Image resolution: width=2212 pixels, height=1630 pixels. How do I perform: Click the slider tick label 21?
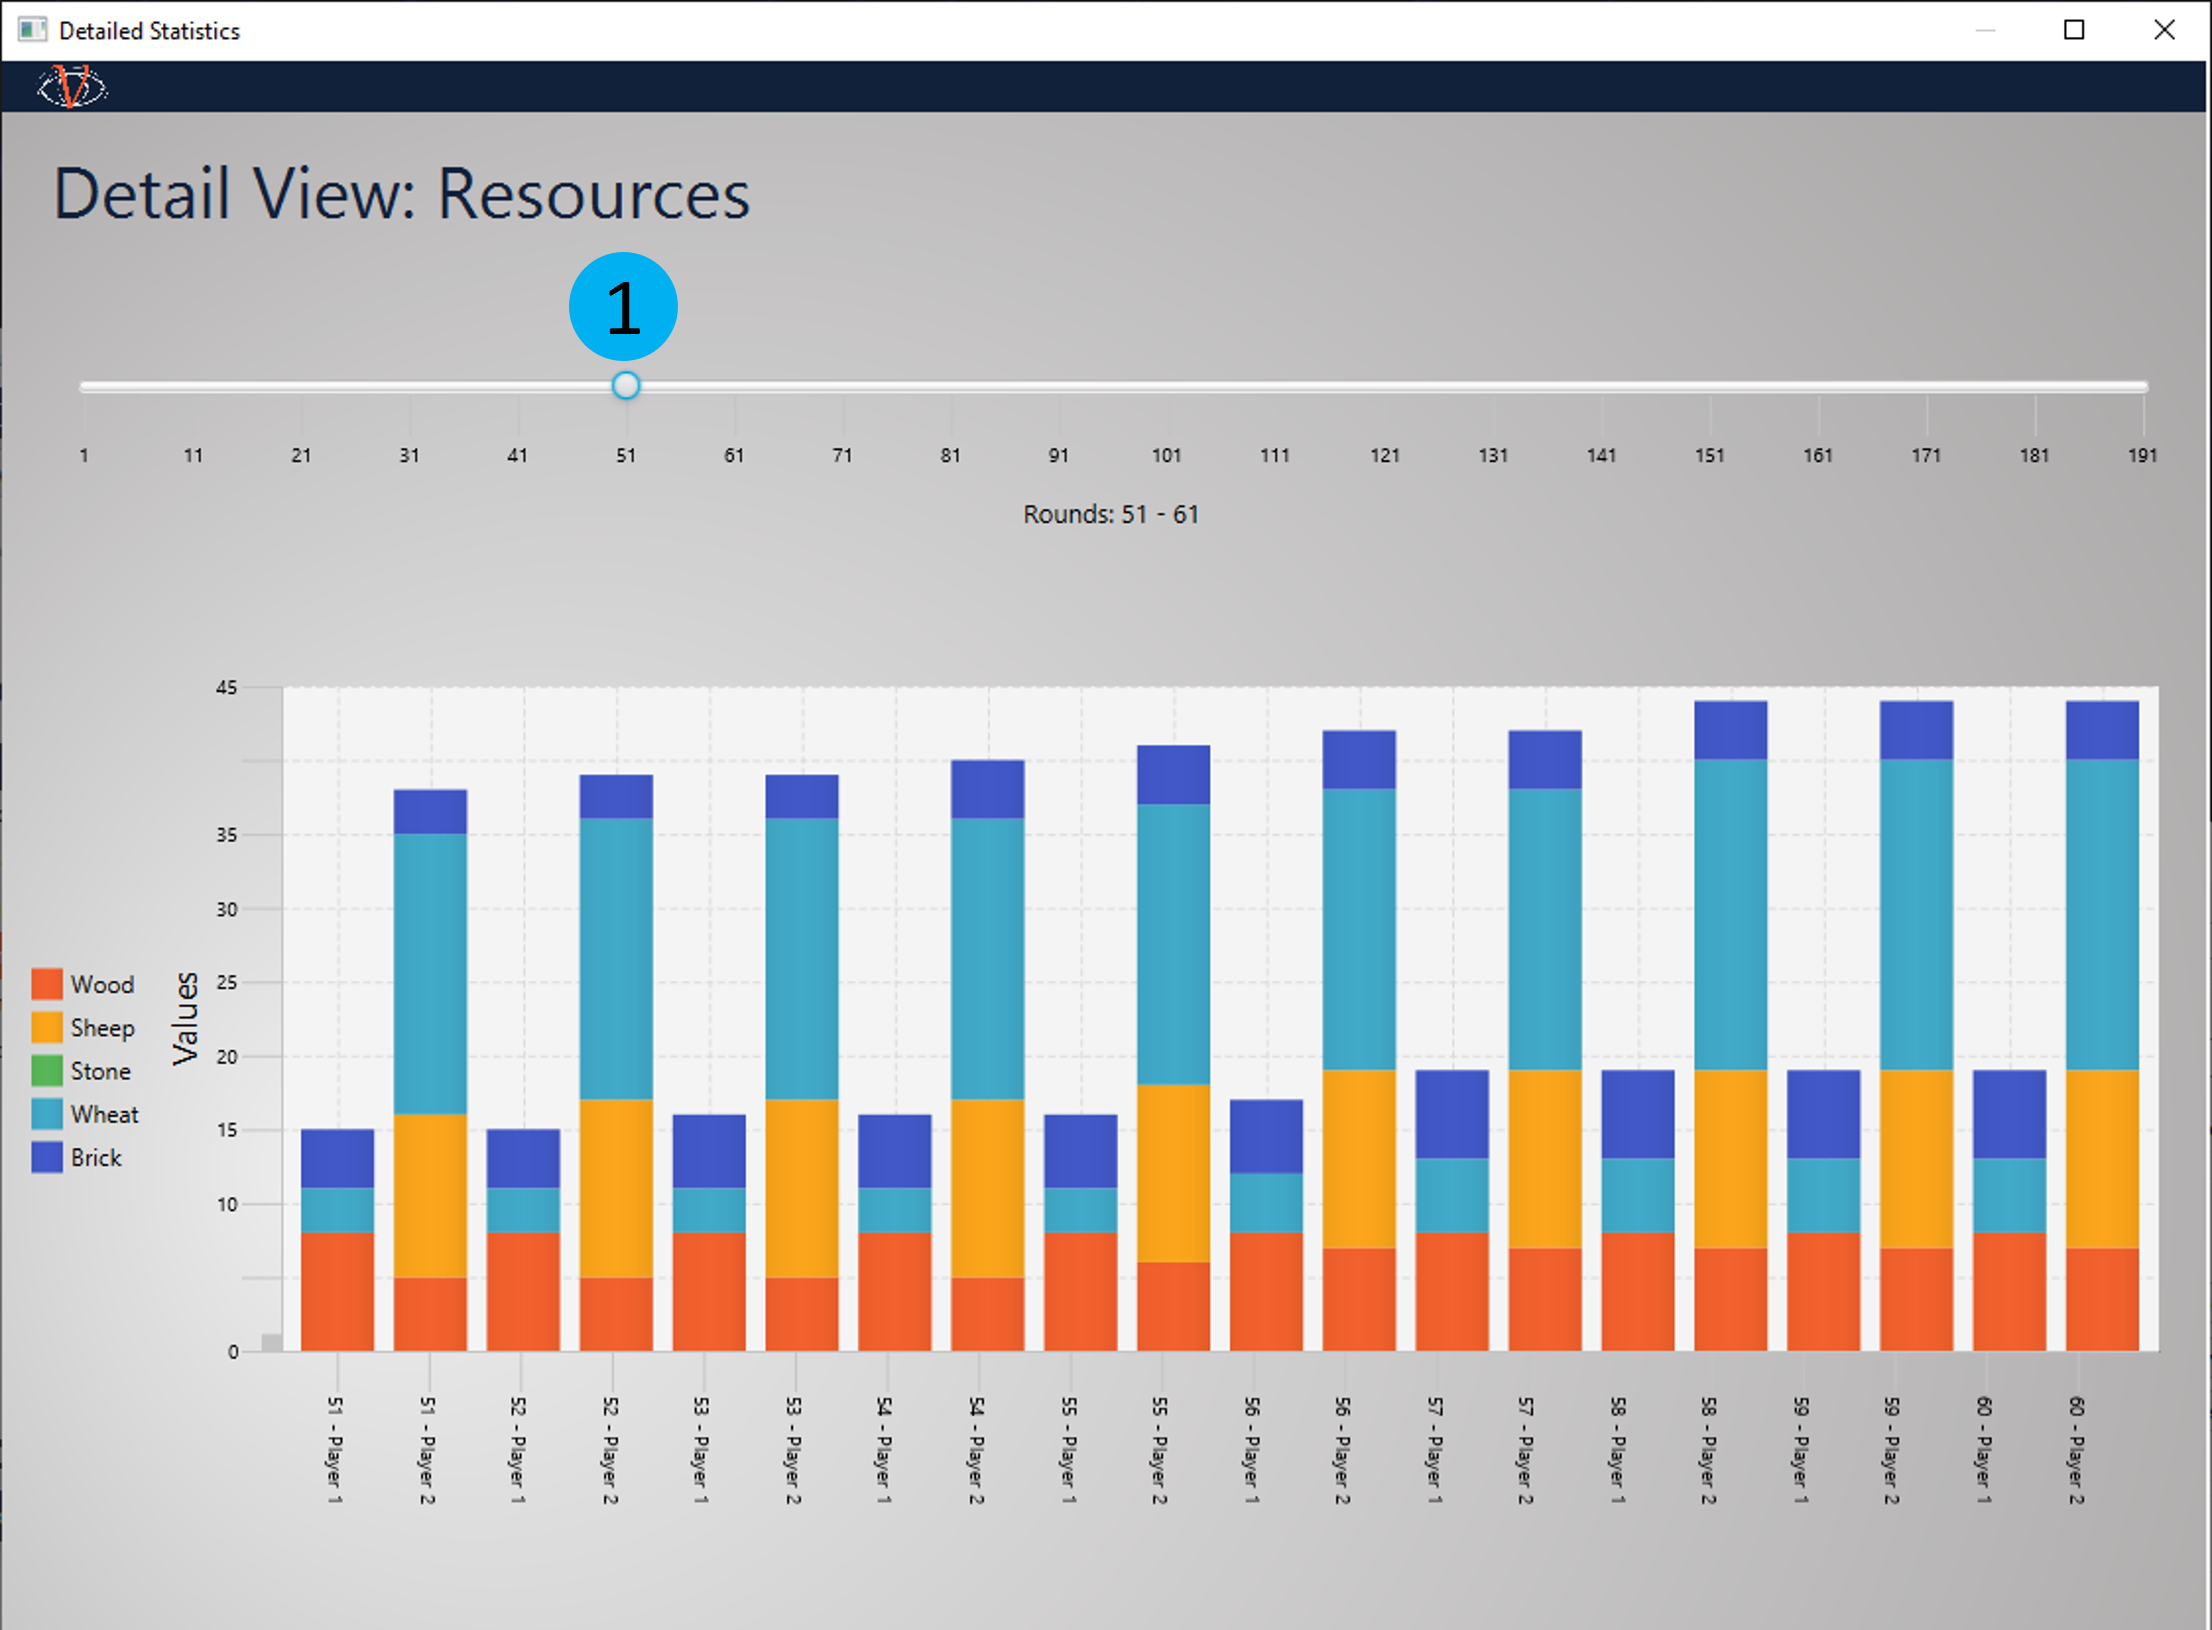pos(301,455)
